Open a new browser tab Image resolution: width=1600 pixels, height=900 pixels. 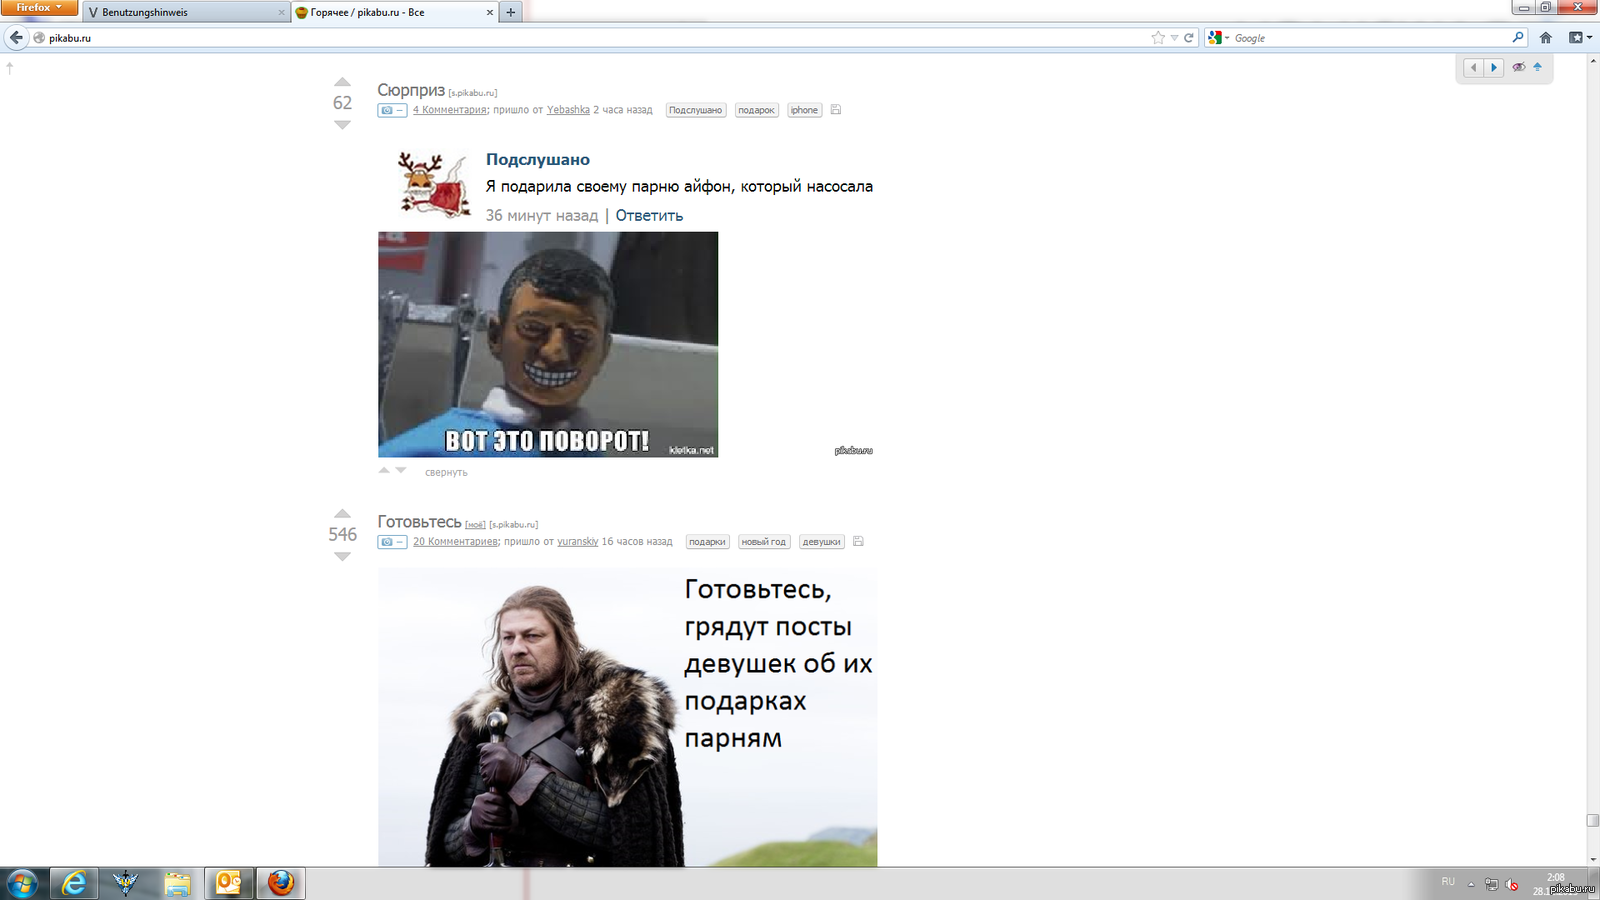point(511,13)
